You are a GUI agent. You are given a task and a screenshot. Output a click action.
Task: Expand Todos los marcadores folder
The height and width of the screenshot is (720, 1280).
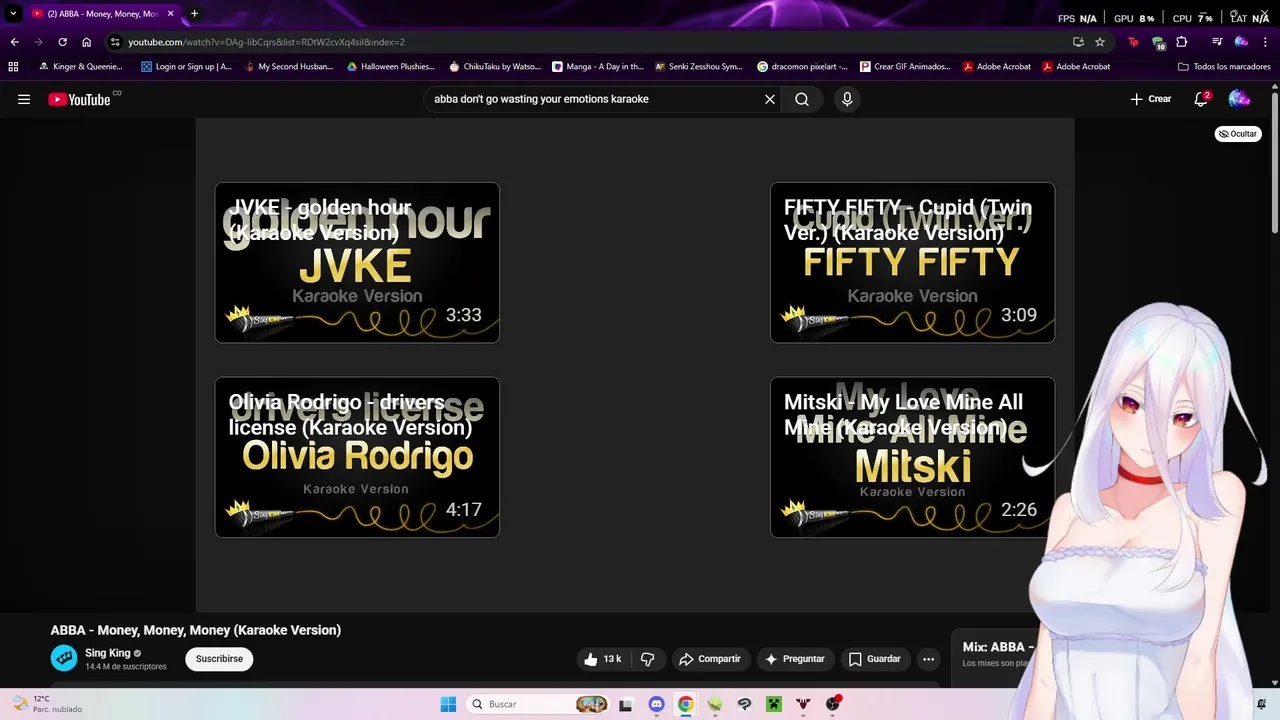coord(1224,67)
